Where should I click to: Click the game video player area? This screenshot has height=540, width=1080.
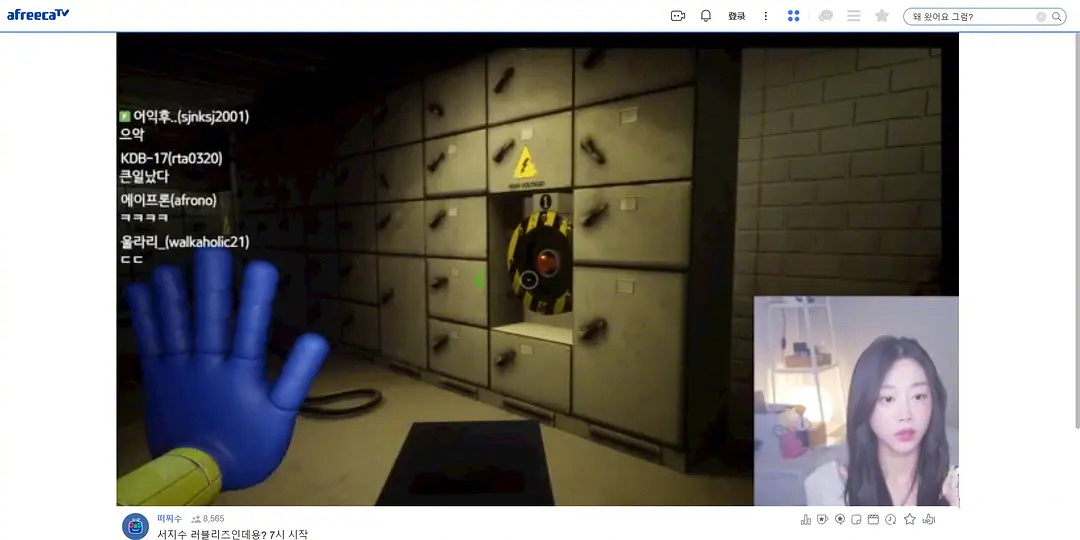pyautogui.click(x=537, y=269)
